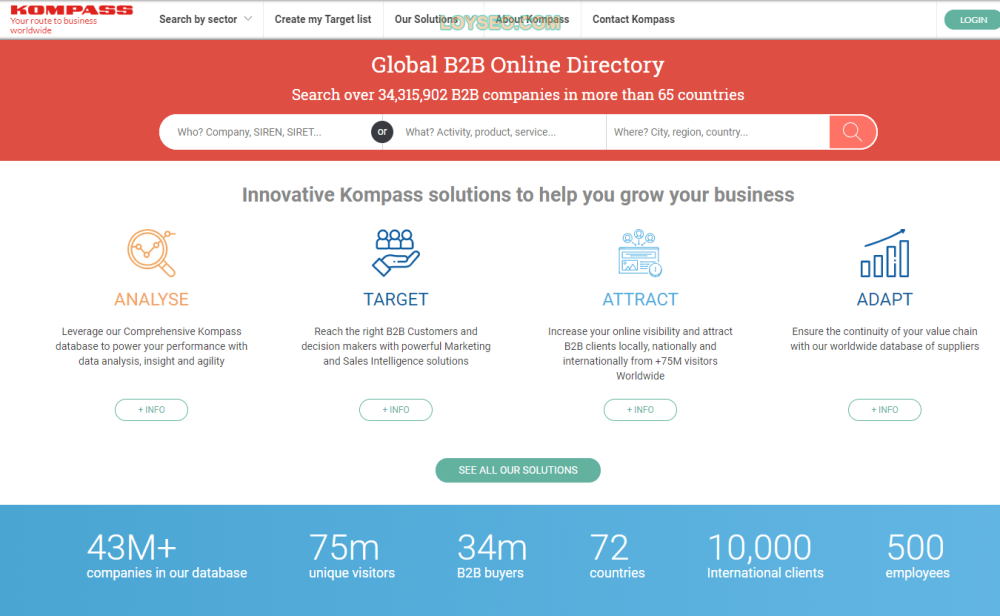This screenshot has width=1000, height=616.
Task: Click the ATTRACT webpage icon
Action: (640, 253)
